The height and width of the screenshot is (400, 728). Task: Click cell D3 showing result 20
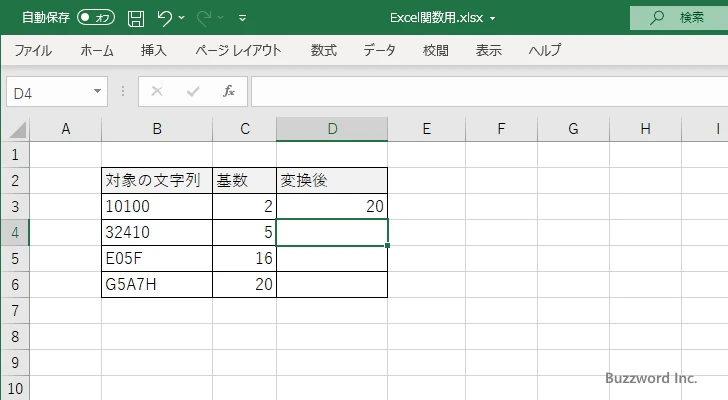click(x=332, y=206)
